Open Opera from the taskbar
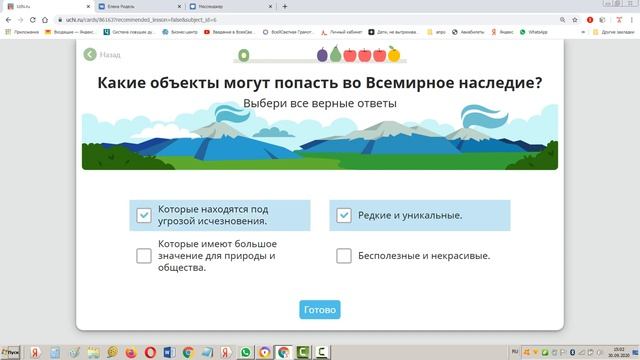Viewport: 640px width, 360px height. tap(150, 352)
